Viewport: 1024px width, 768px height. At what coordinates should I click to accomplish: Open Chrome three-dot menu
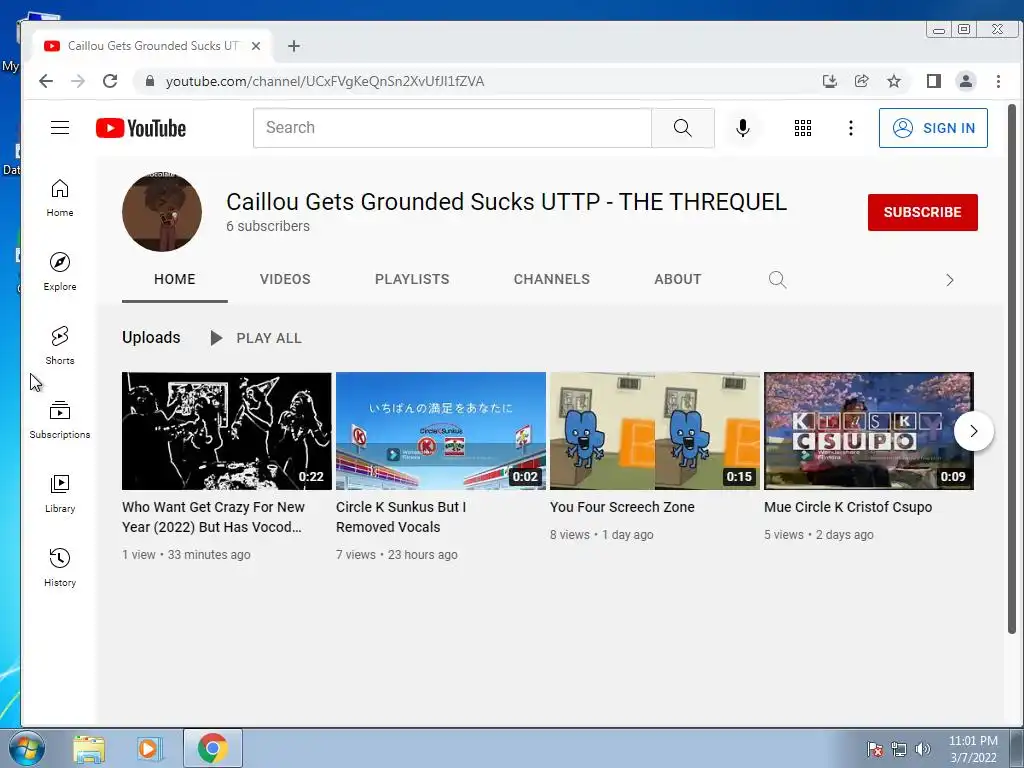(998, 81)
